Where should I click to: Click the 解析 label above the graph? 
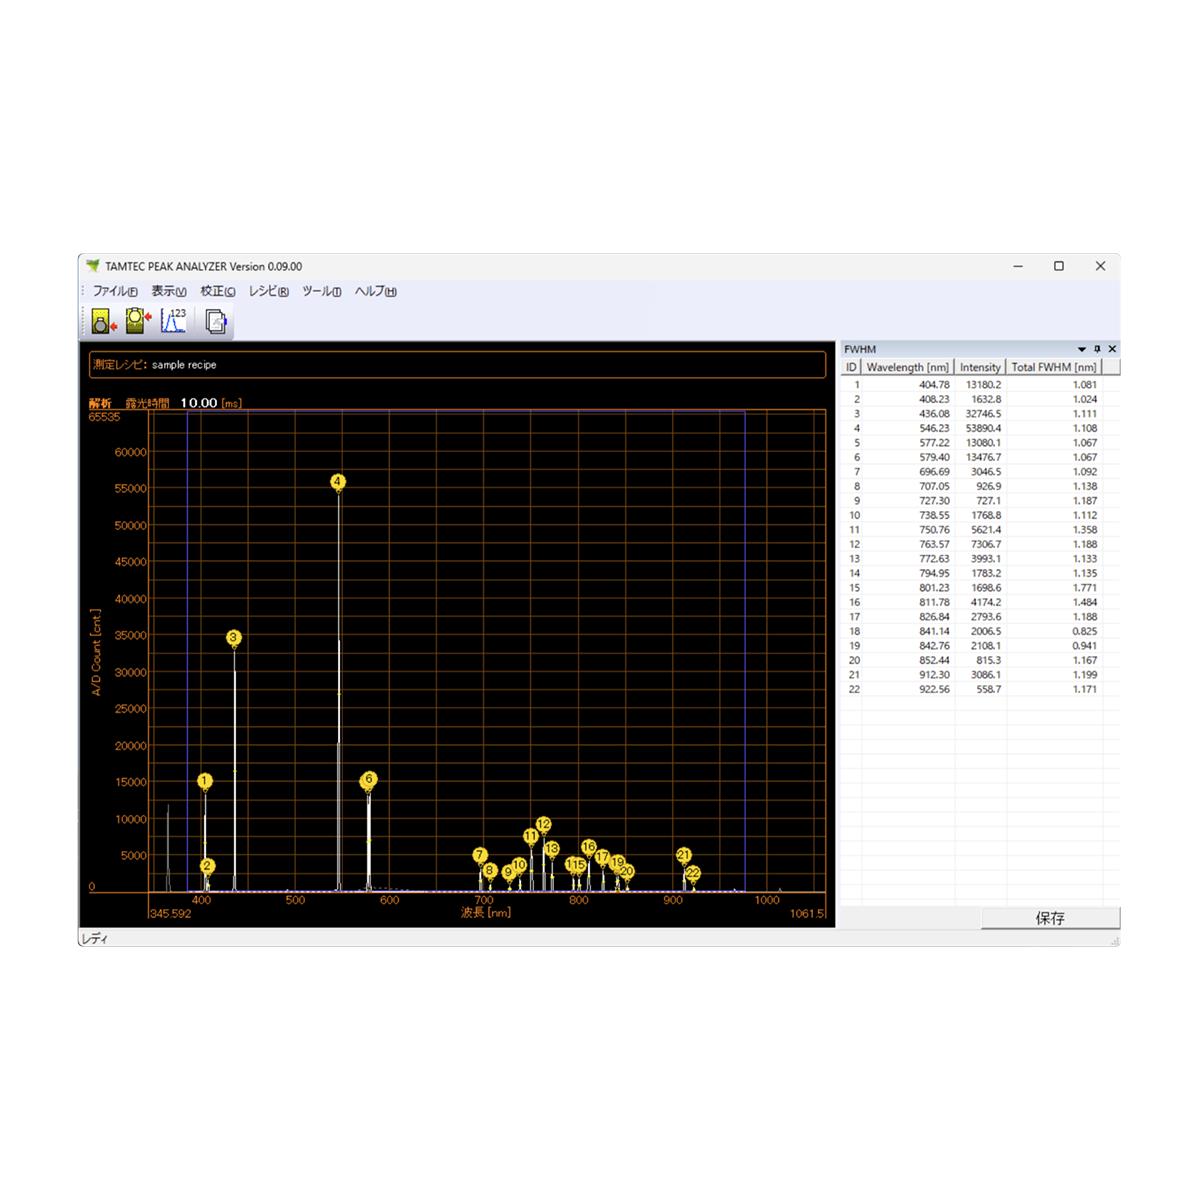tap(100, 403)
